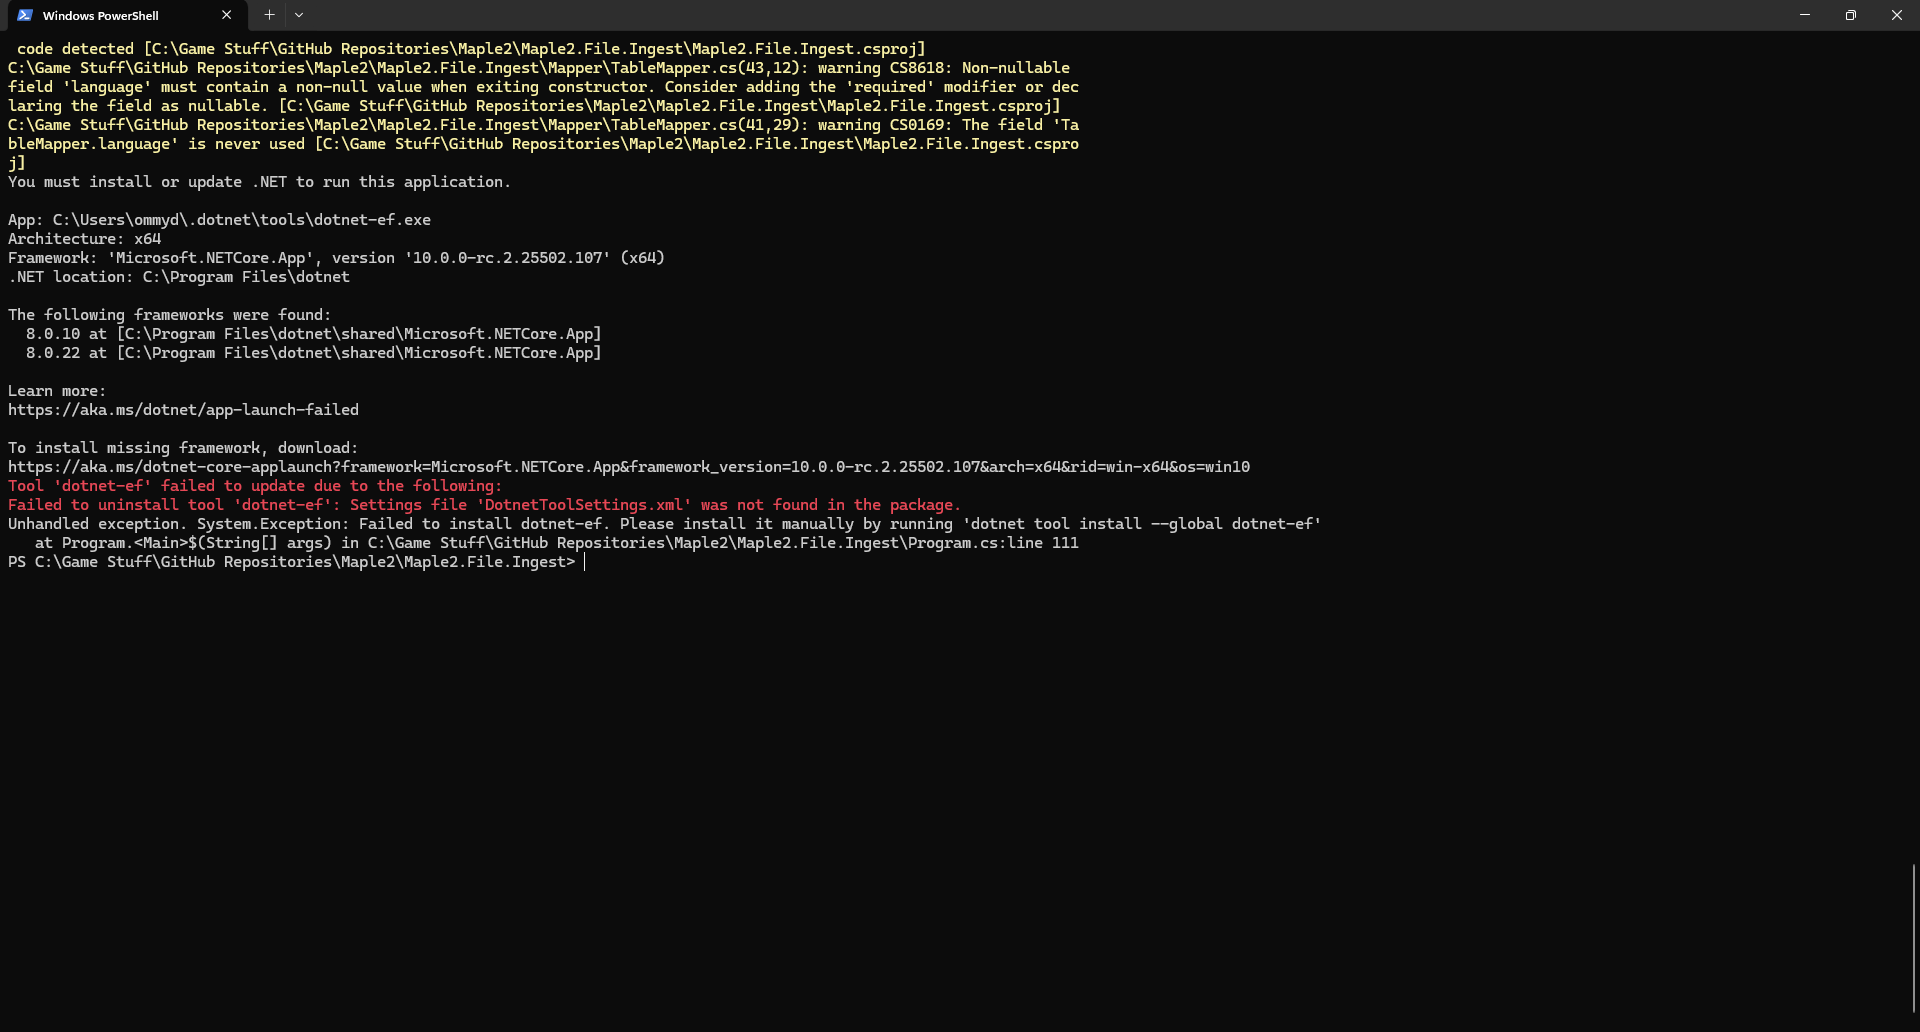Click the 'code detected' line at top
Image resolution: width=1920 pixels, height=1032 pixels.
(471, 49)
